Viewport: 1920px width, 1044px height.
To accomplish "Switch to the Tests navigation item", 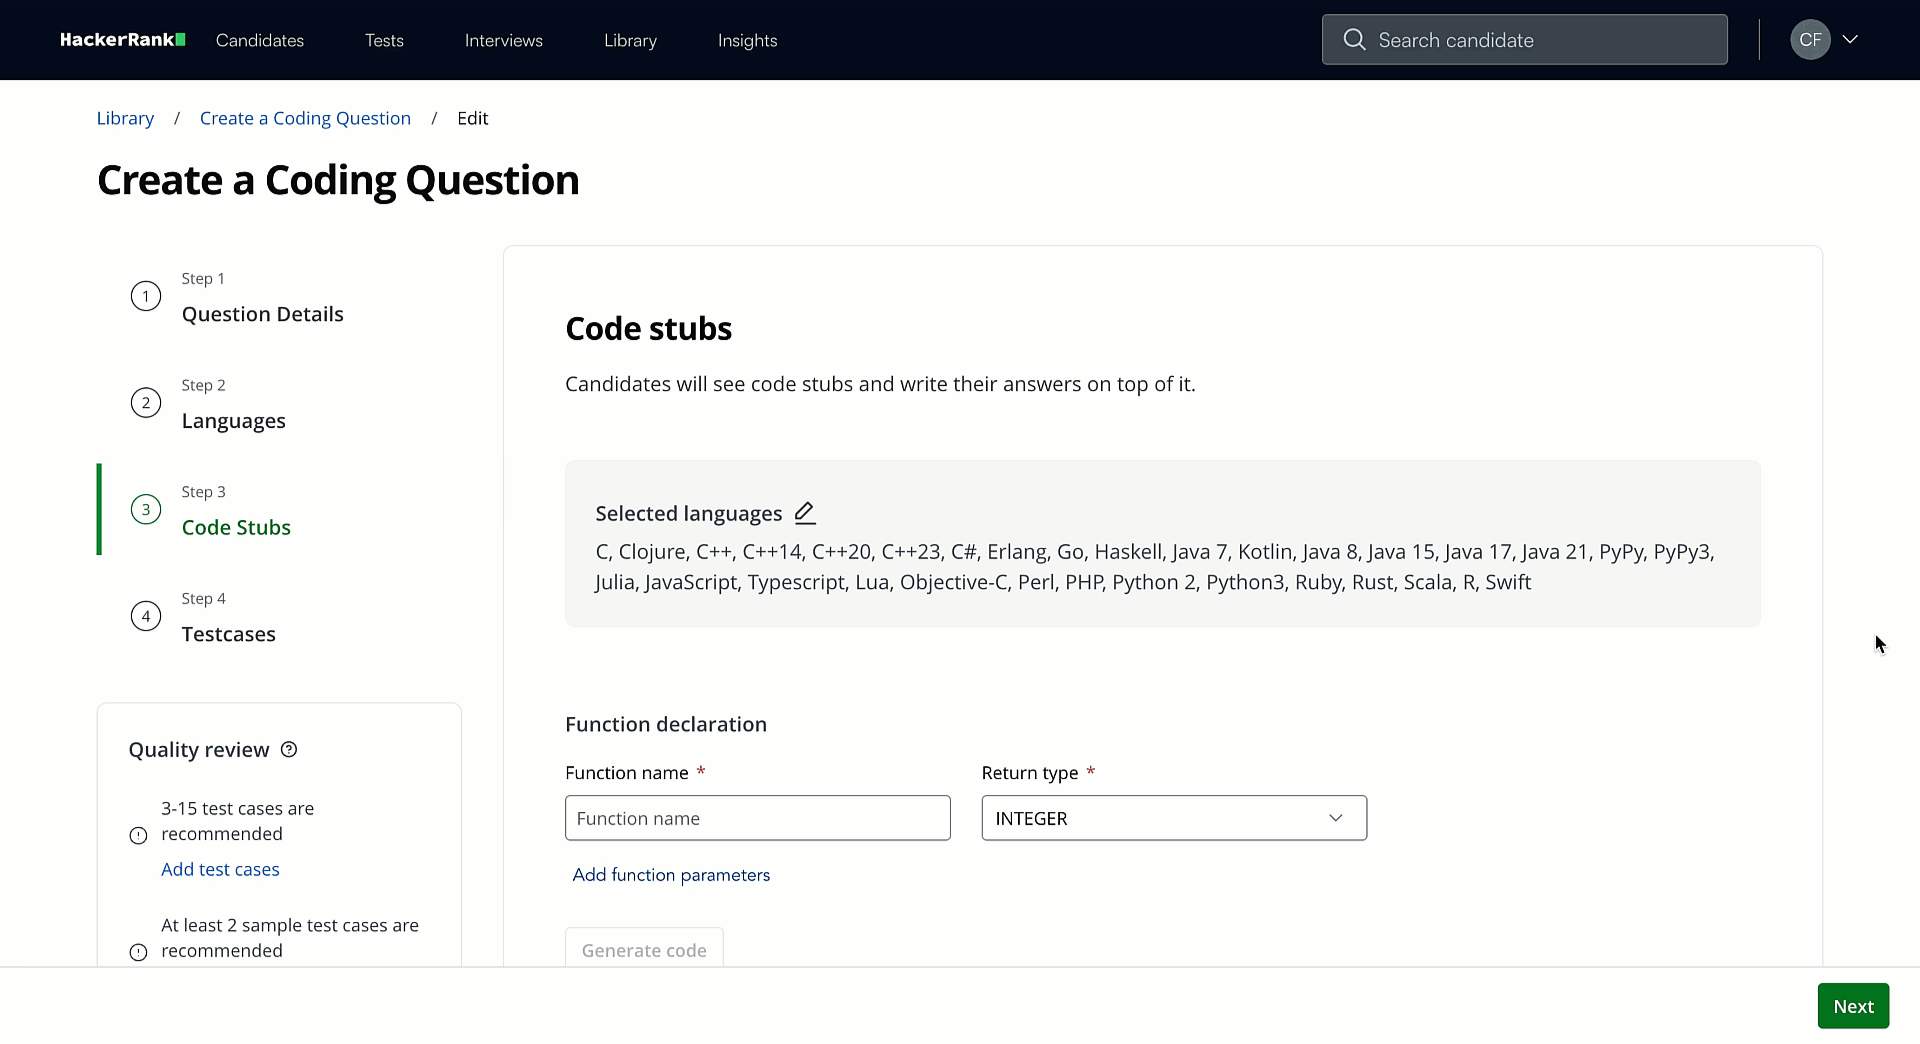I will [383, 40].
